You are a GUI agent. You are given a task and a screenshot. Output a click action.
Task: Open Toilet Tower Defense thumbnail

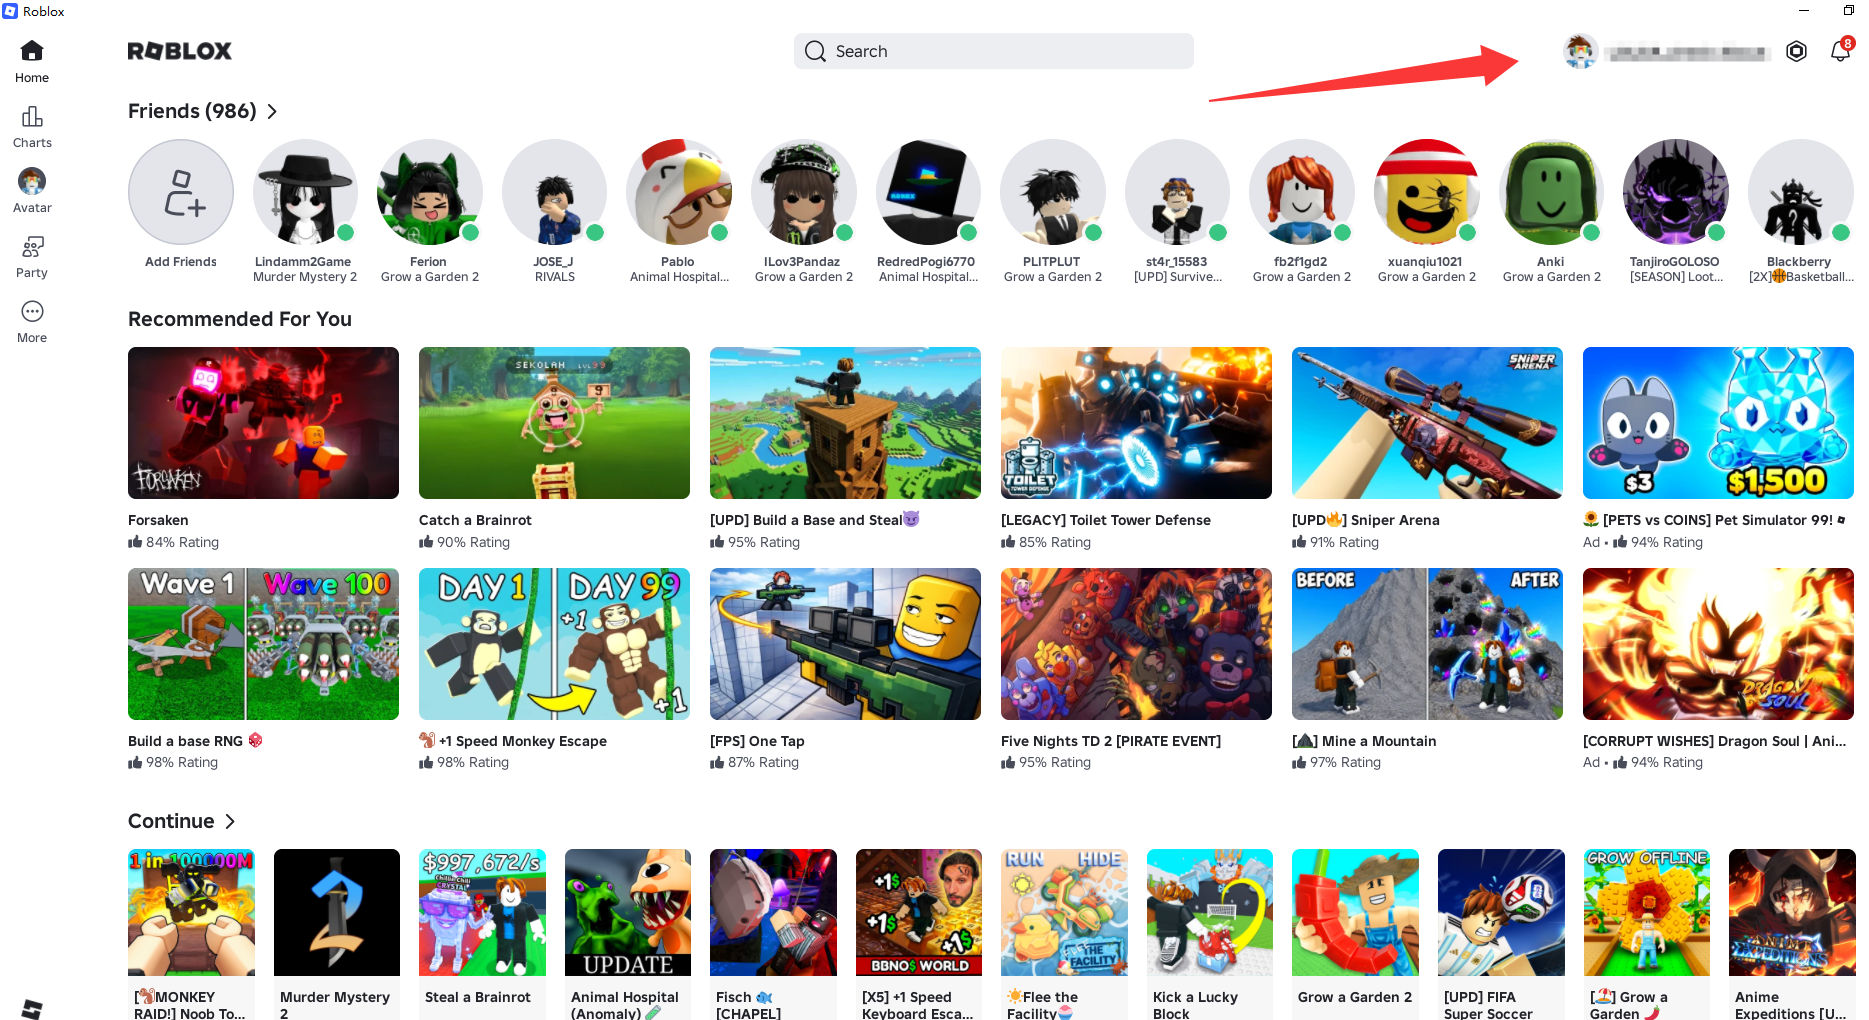(1136, 423)
